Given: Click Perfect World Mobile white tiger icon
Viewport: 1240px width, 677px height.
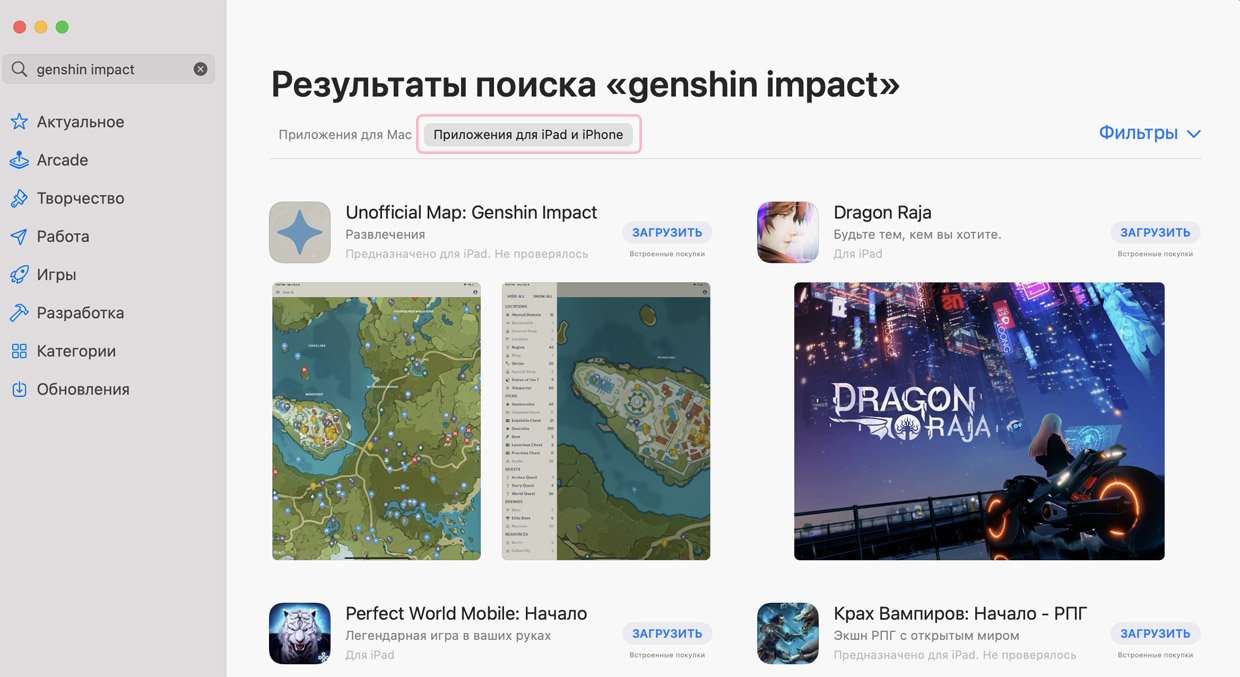Looking at the screenshot, I should (x=300, y=633).
